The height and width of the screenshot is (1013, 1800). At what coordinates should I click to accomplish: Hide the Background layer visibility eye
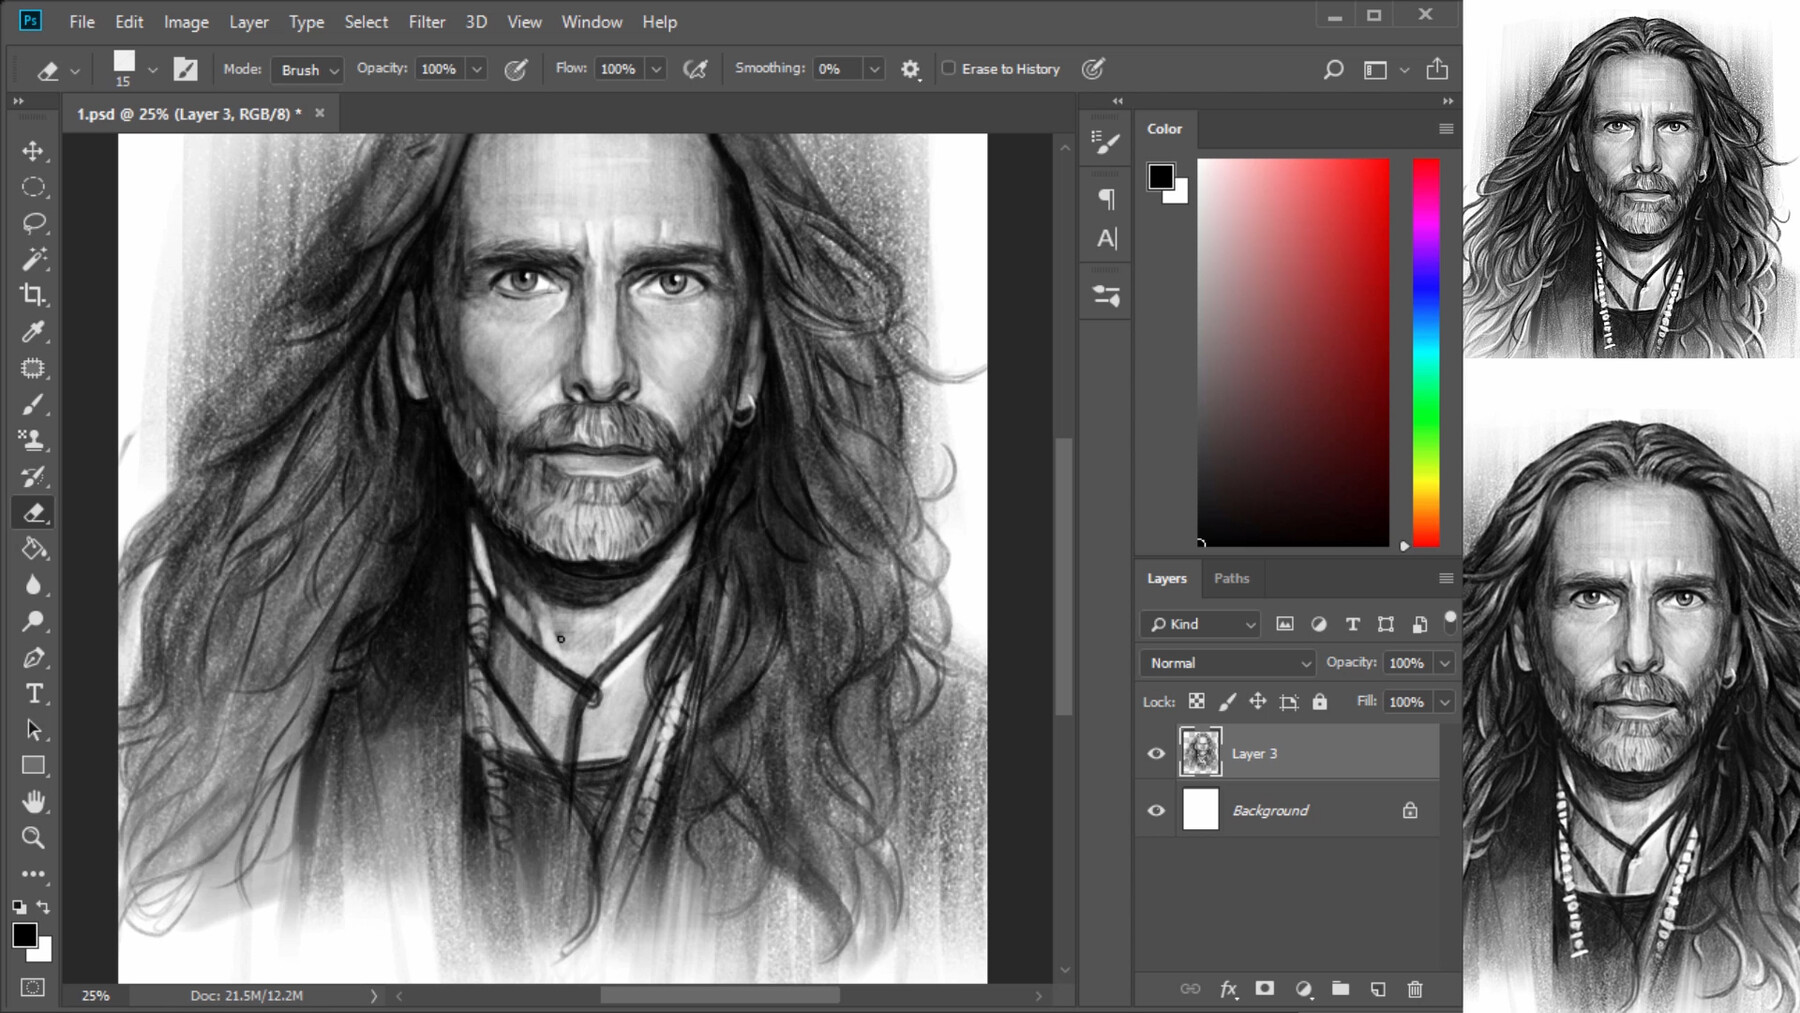tap(1156, 810)
